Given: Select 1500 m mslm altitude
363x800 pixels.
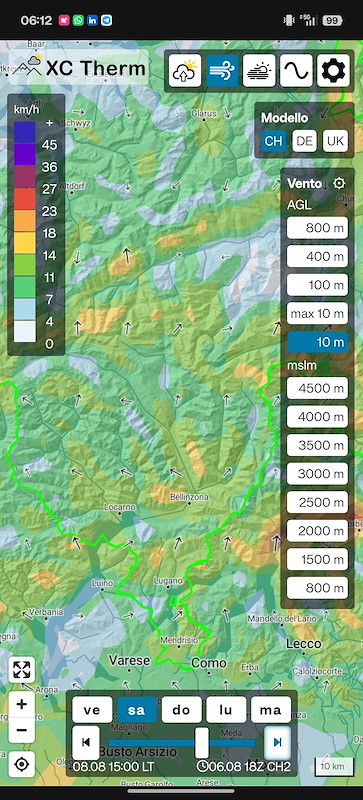Looking at the screenshot, I should (318, 560).
